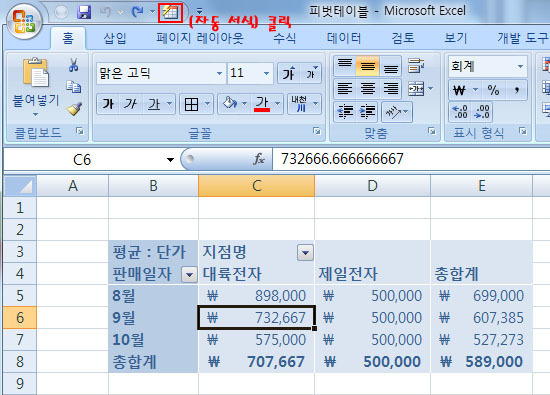Increase font size with large 가 button
This screenshot has height=395, width=550.
289,73
